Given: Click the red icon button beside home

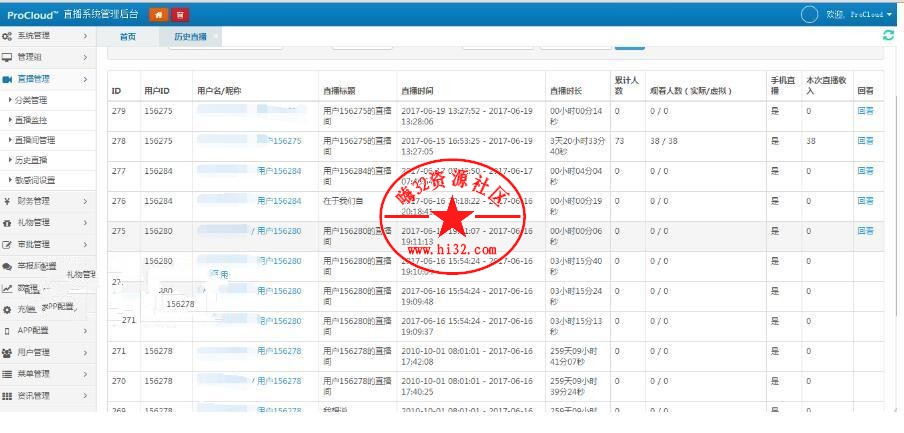Looking at the screenshot, I should click(x=179, y=15).
